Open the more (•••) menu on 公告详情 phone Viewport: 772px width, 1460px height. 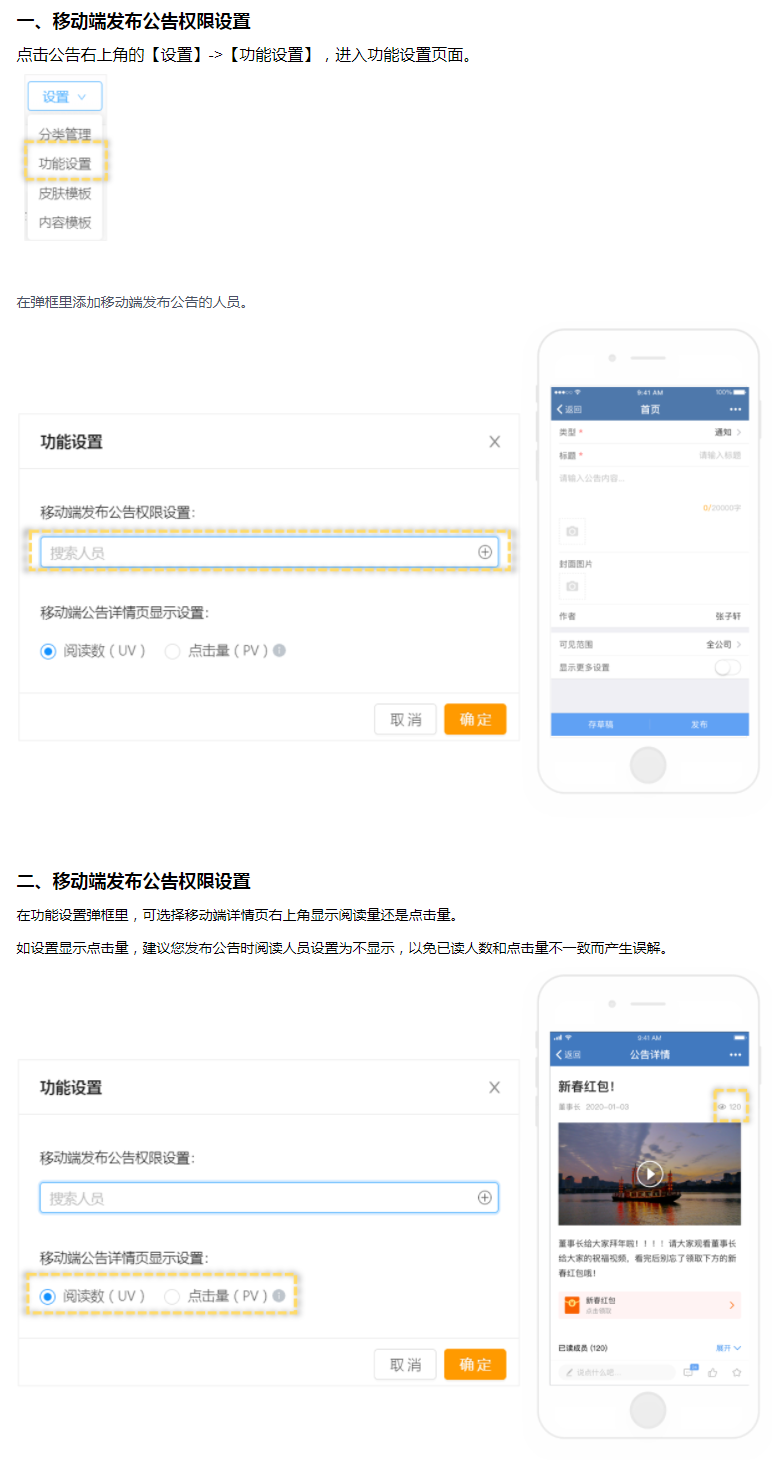click(x=736, y=1055)
